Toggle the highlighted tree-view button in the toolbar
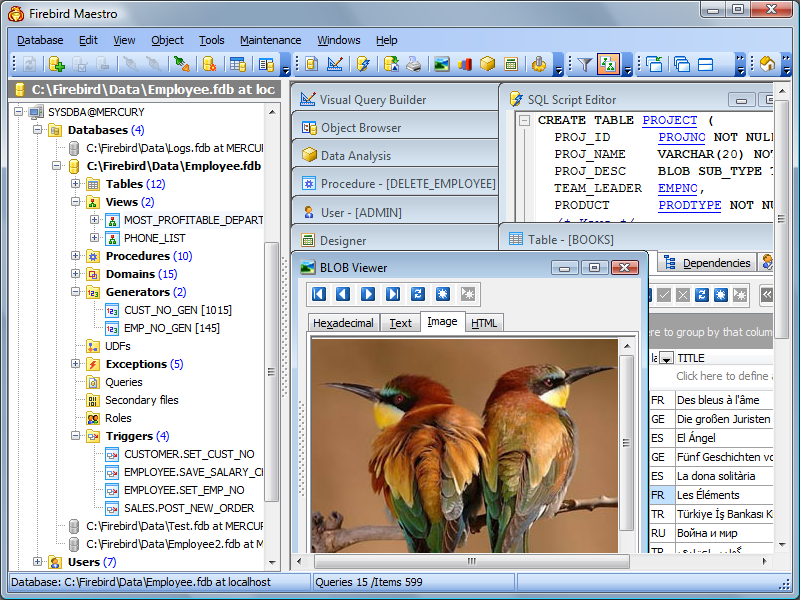 coord(608,65)
